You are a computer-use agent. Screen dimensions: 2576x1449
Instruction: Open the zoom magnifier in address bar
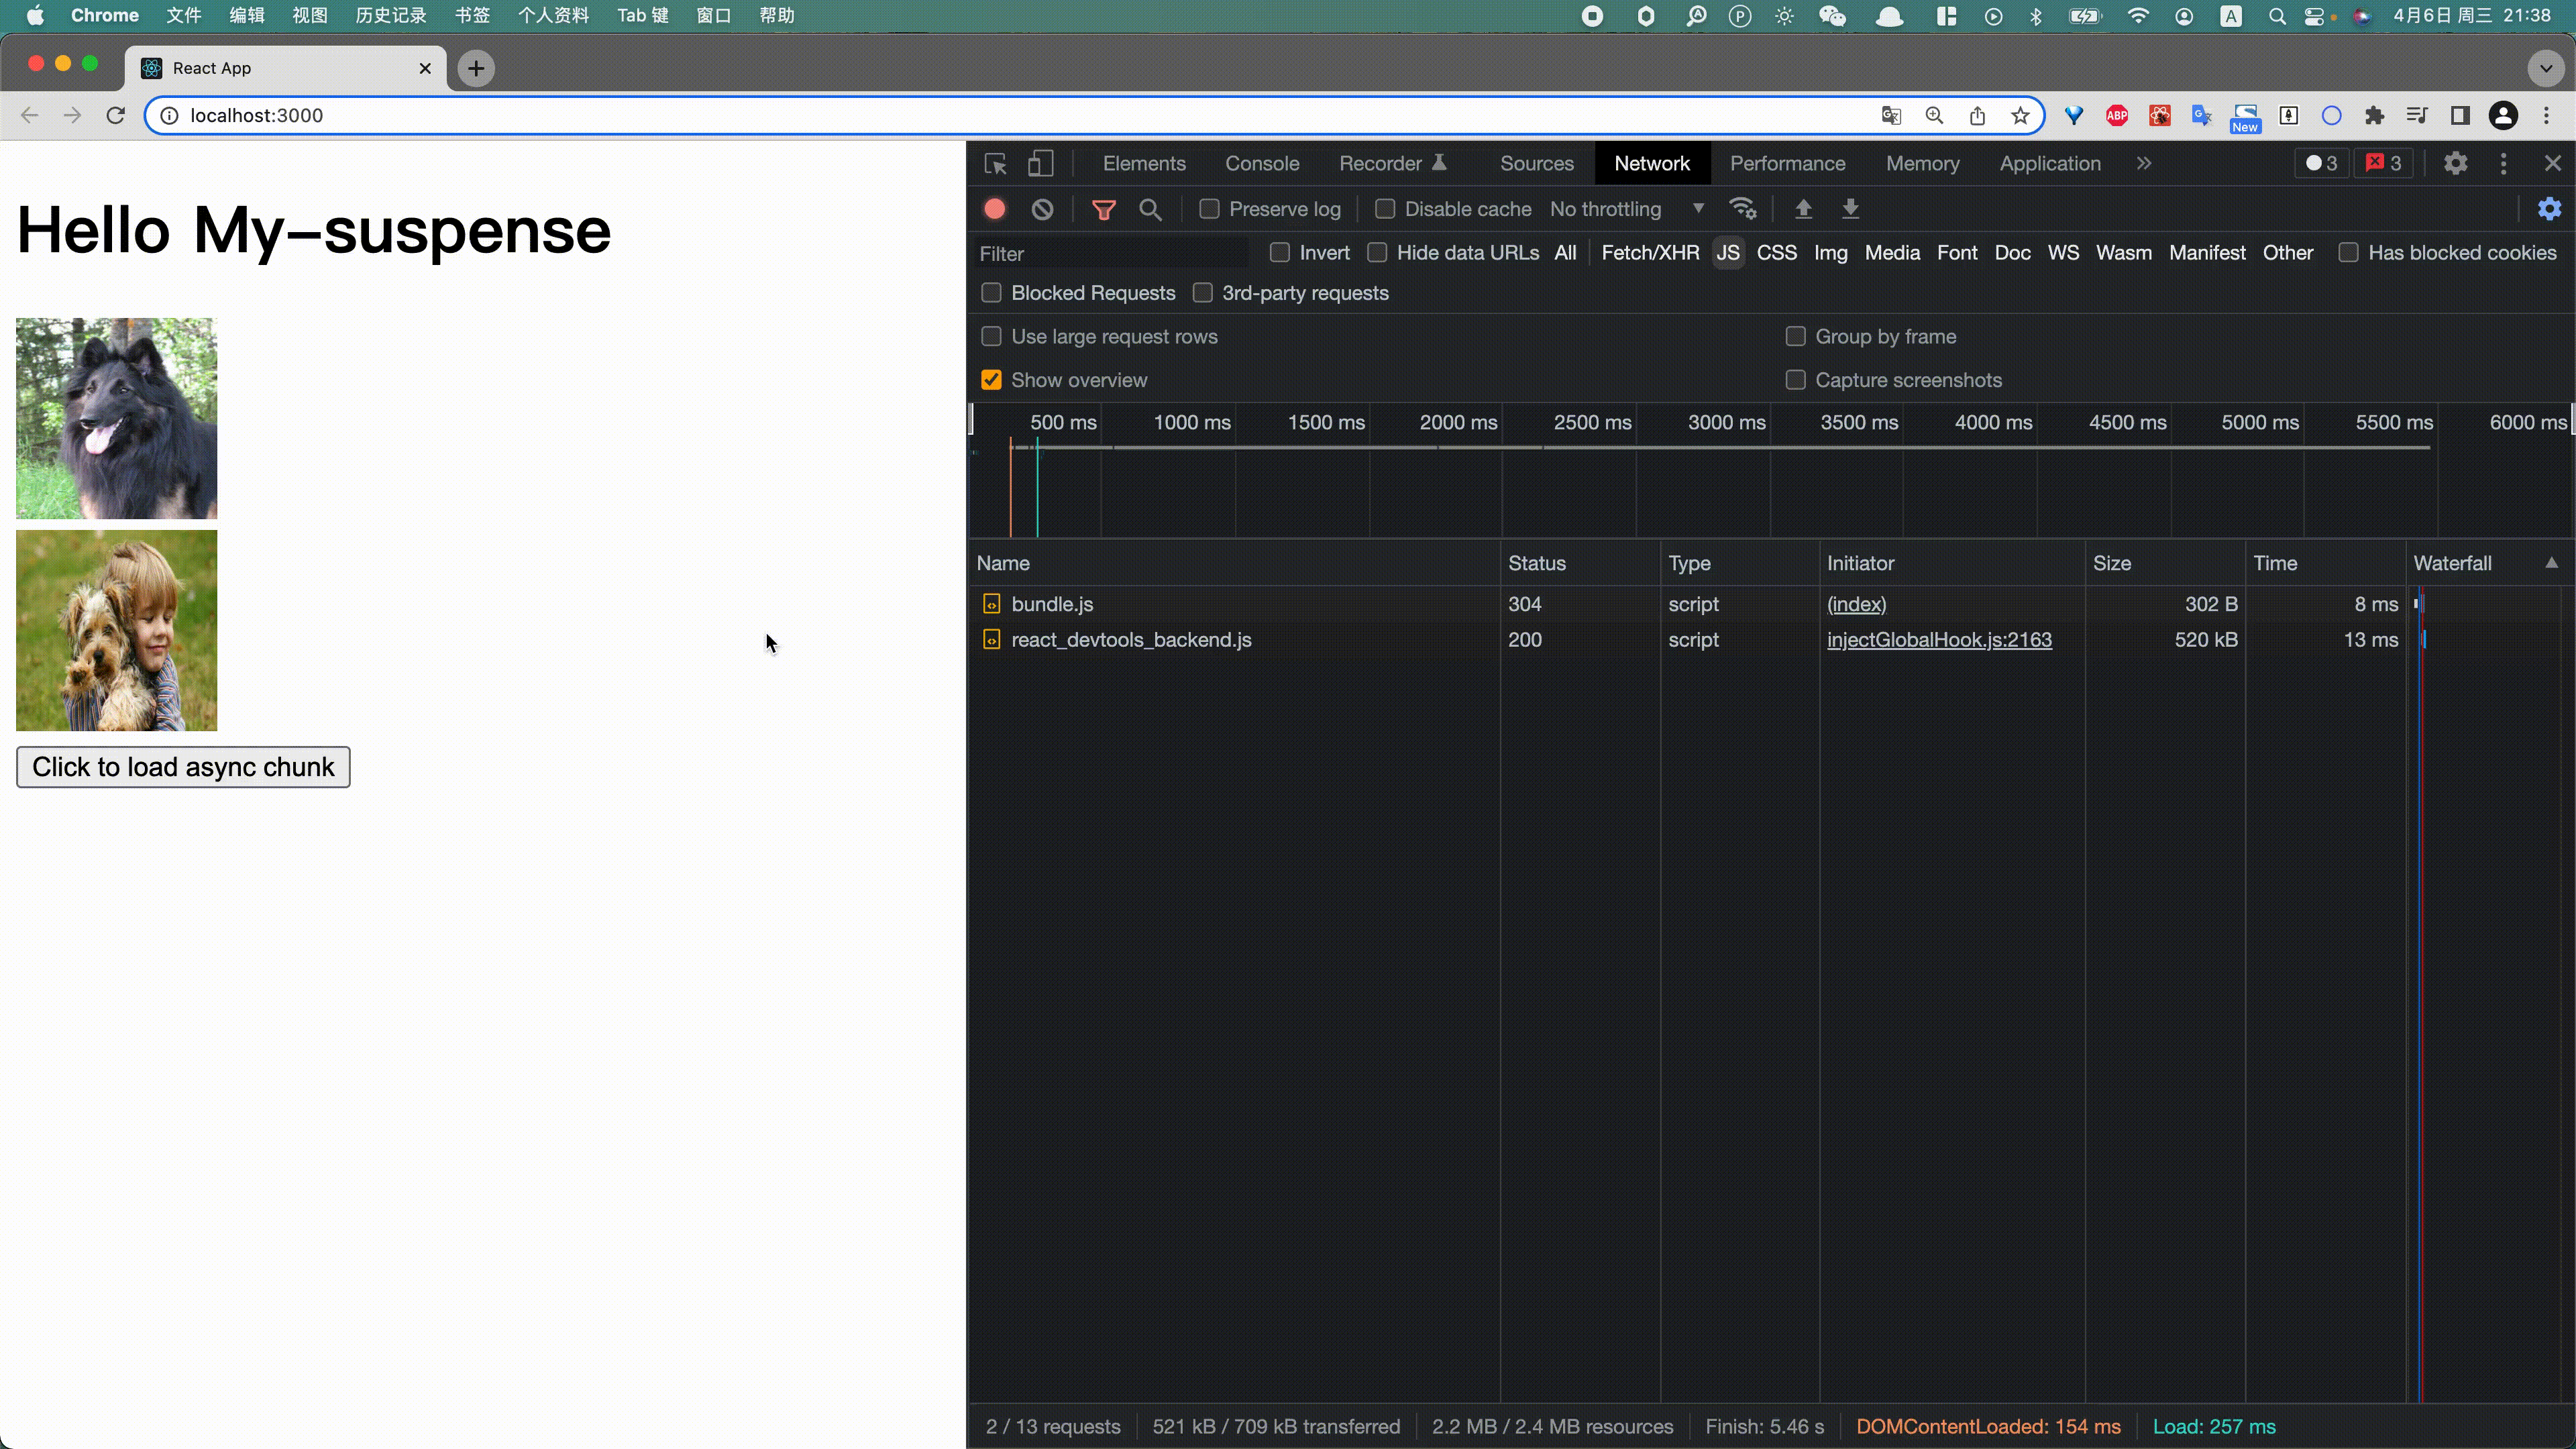tap(1934, 115)
